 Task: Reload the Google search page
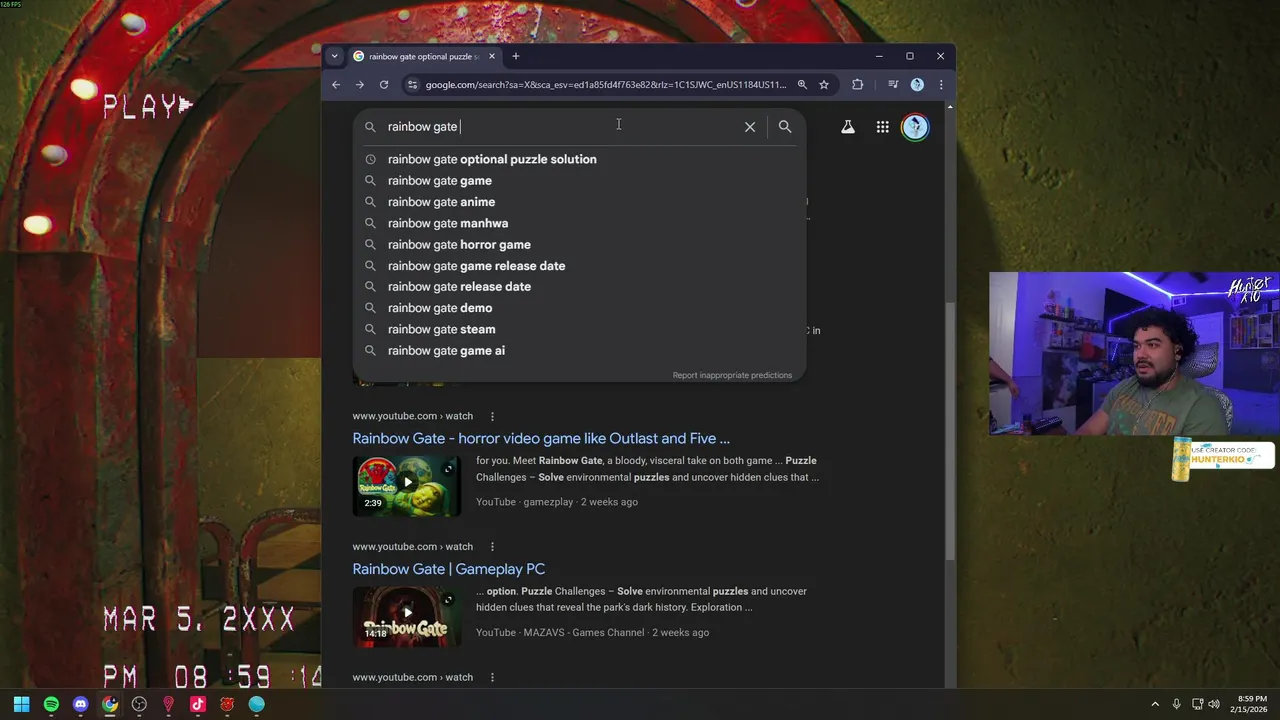(x=384, y=85)
